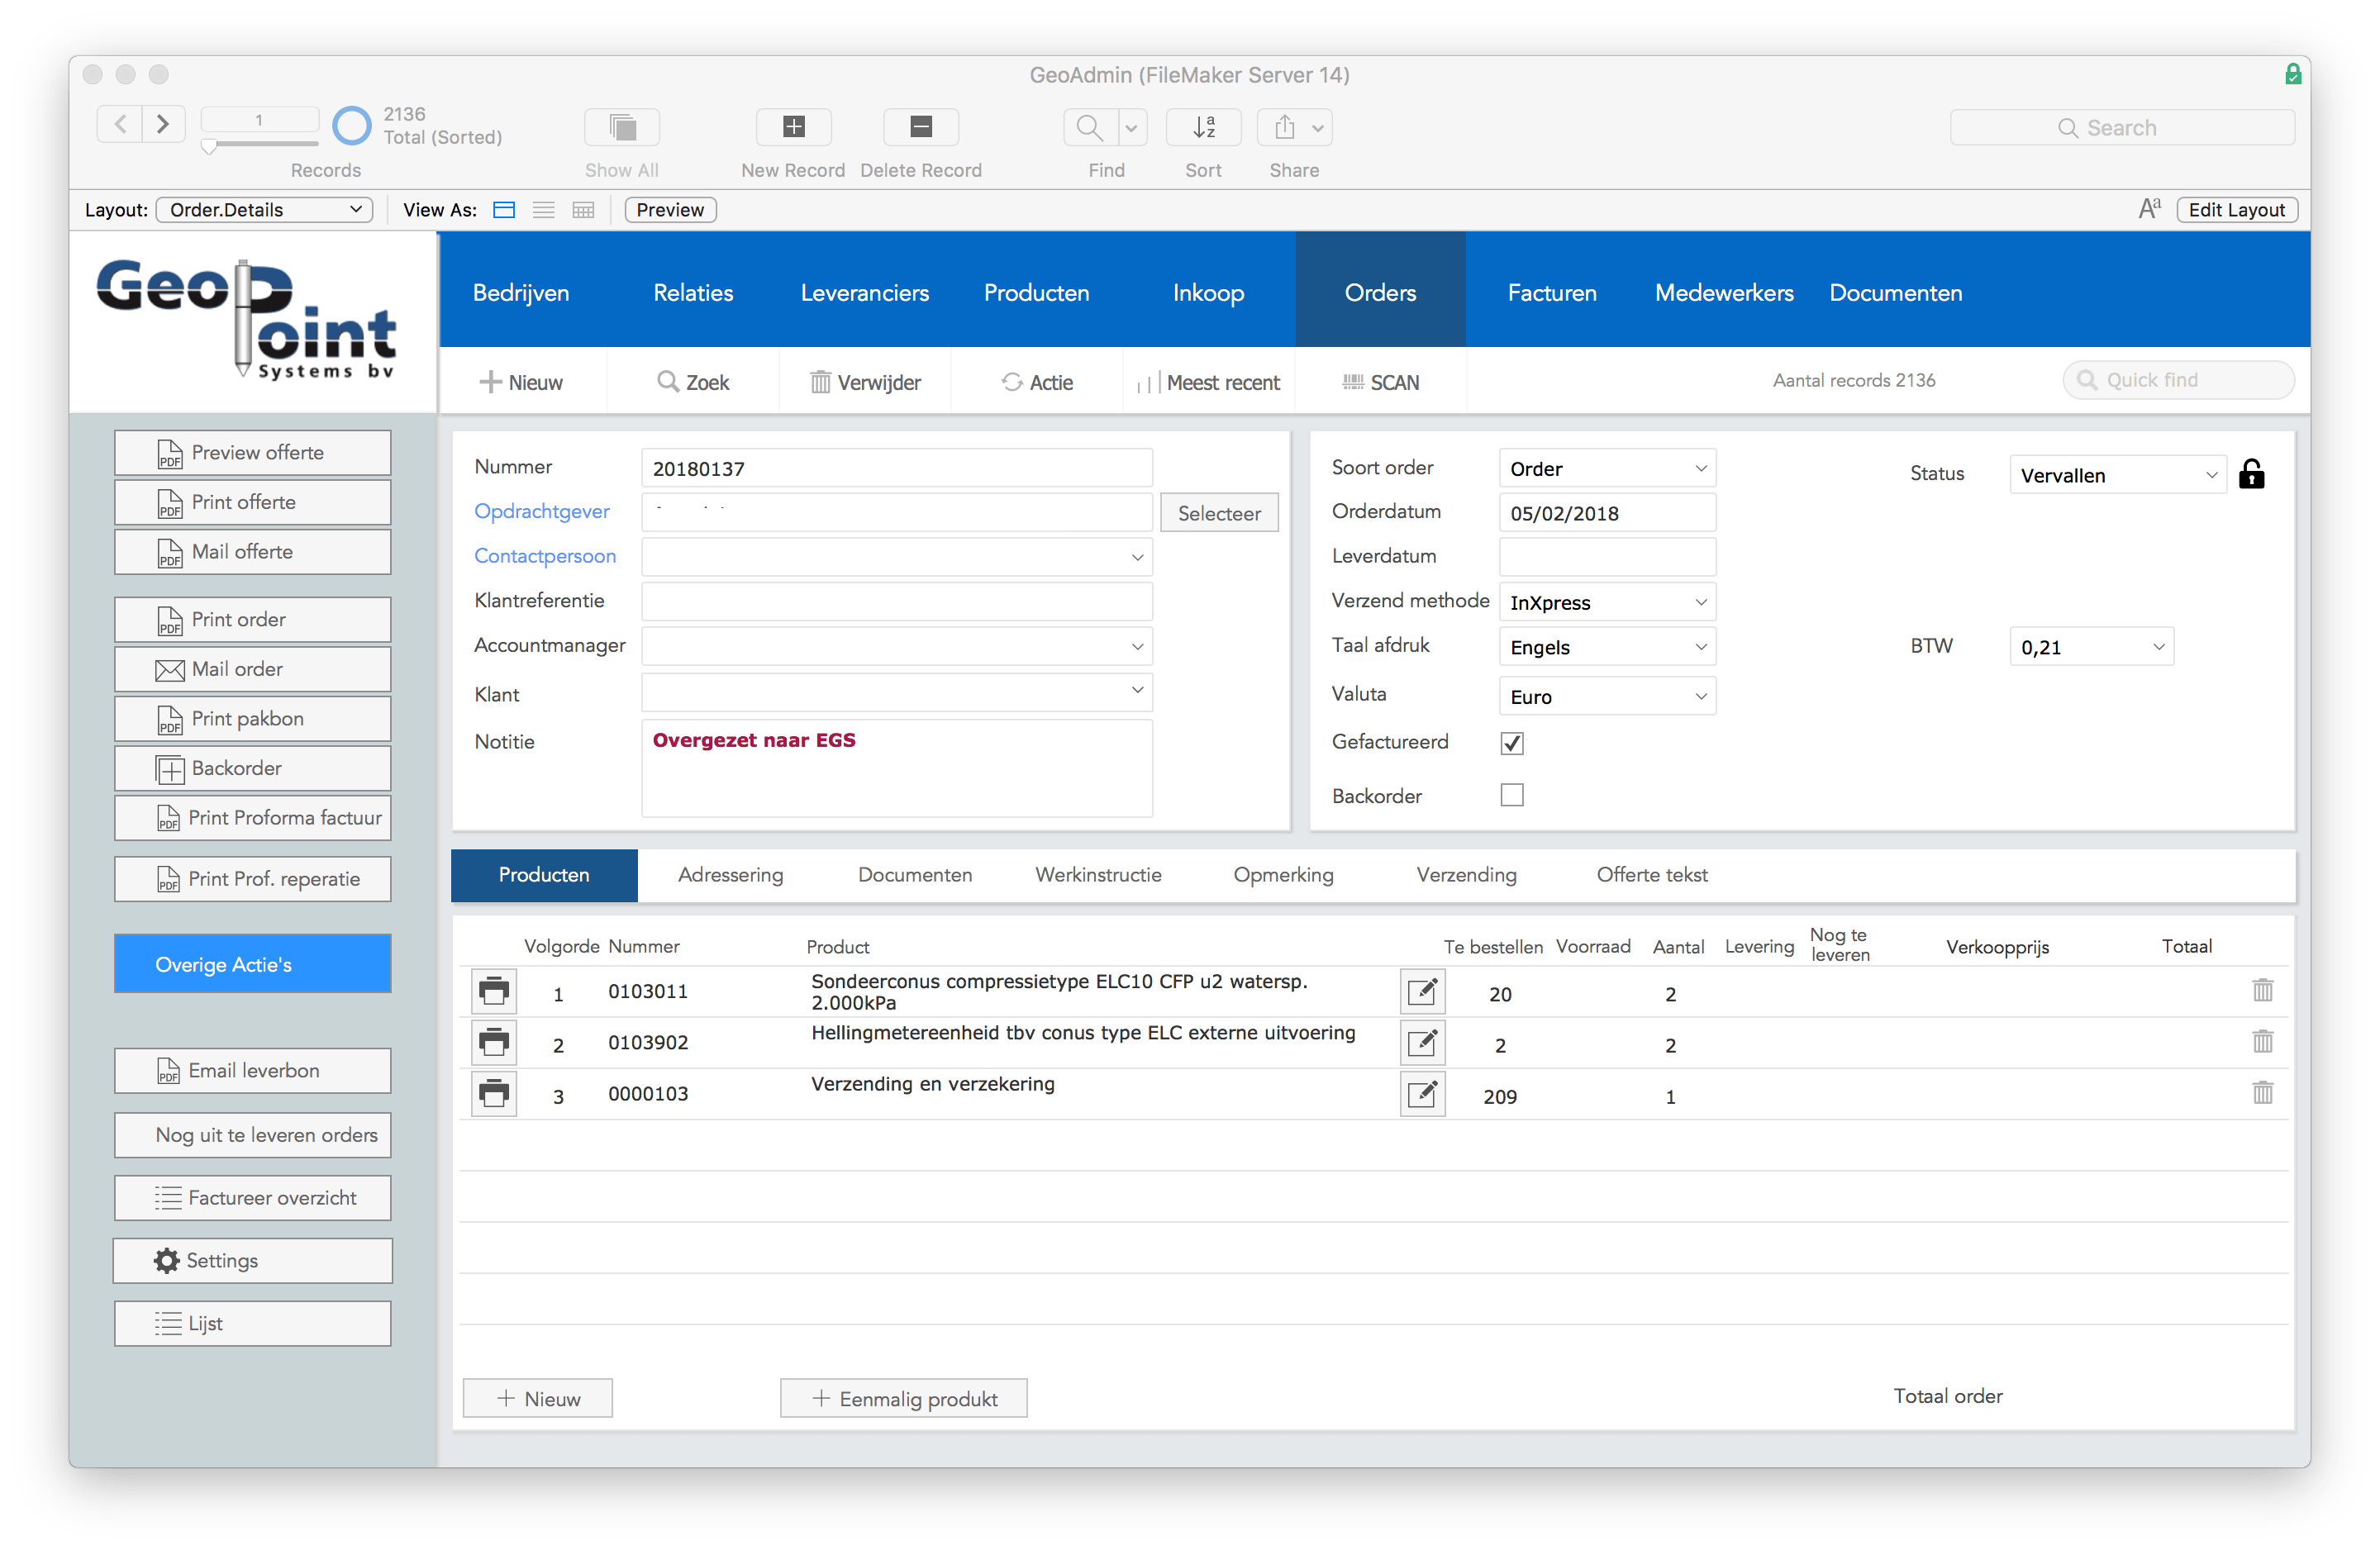
Task: Delete product line 0103902 trash icon
Action: (2262, 1042)
